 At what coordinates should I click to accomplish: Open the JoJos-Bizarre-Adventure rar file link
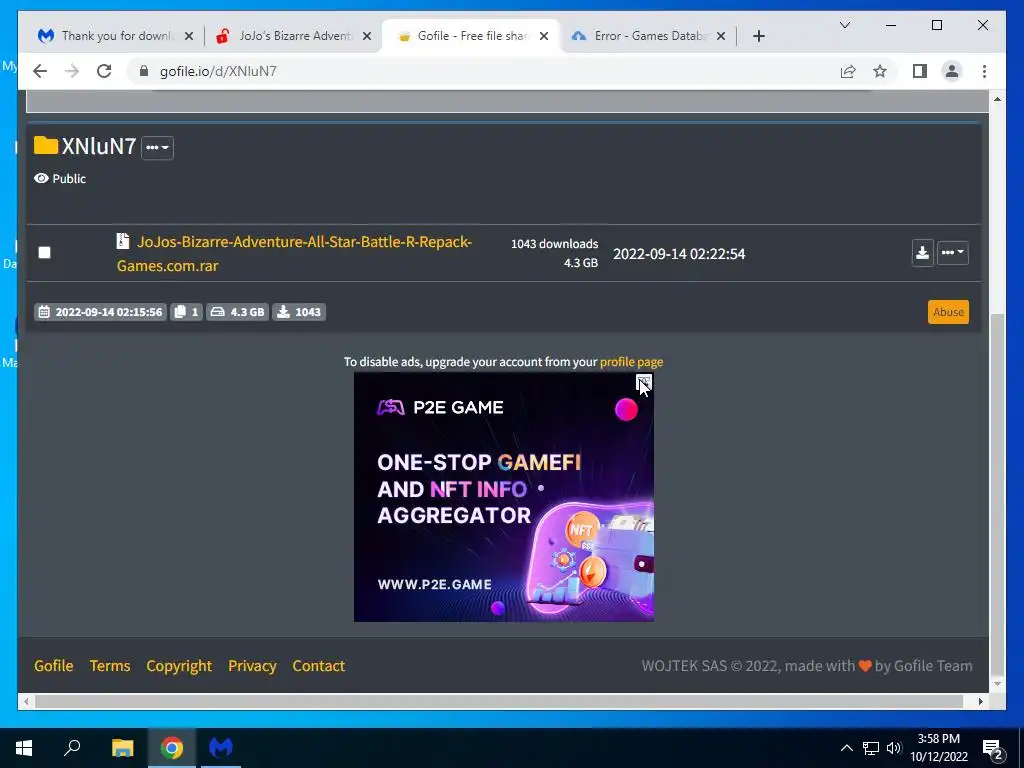(294, 253)
